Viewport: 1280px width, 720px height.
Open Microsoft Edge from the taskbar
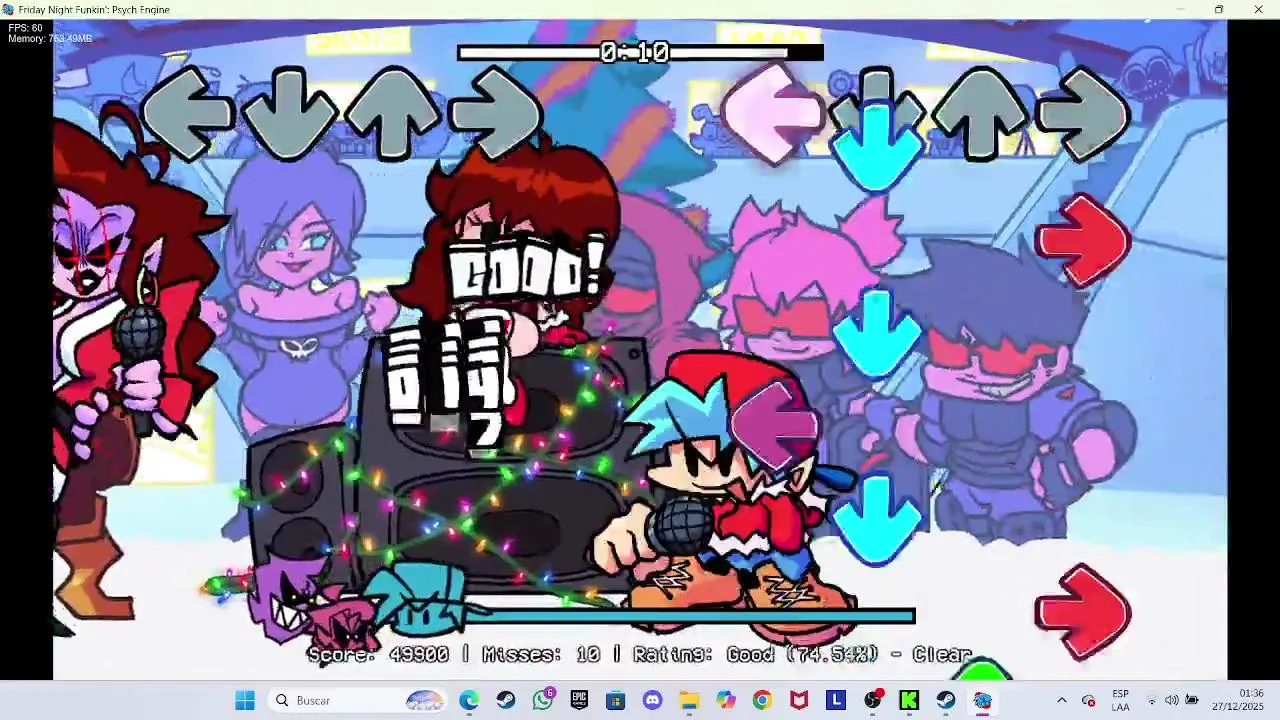click(x=469, y=700)
